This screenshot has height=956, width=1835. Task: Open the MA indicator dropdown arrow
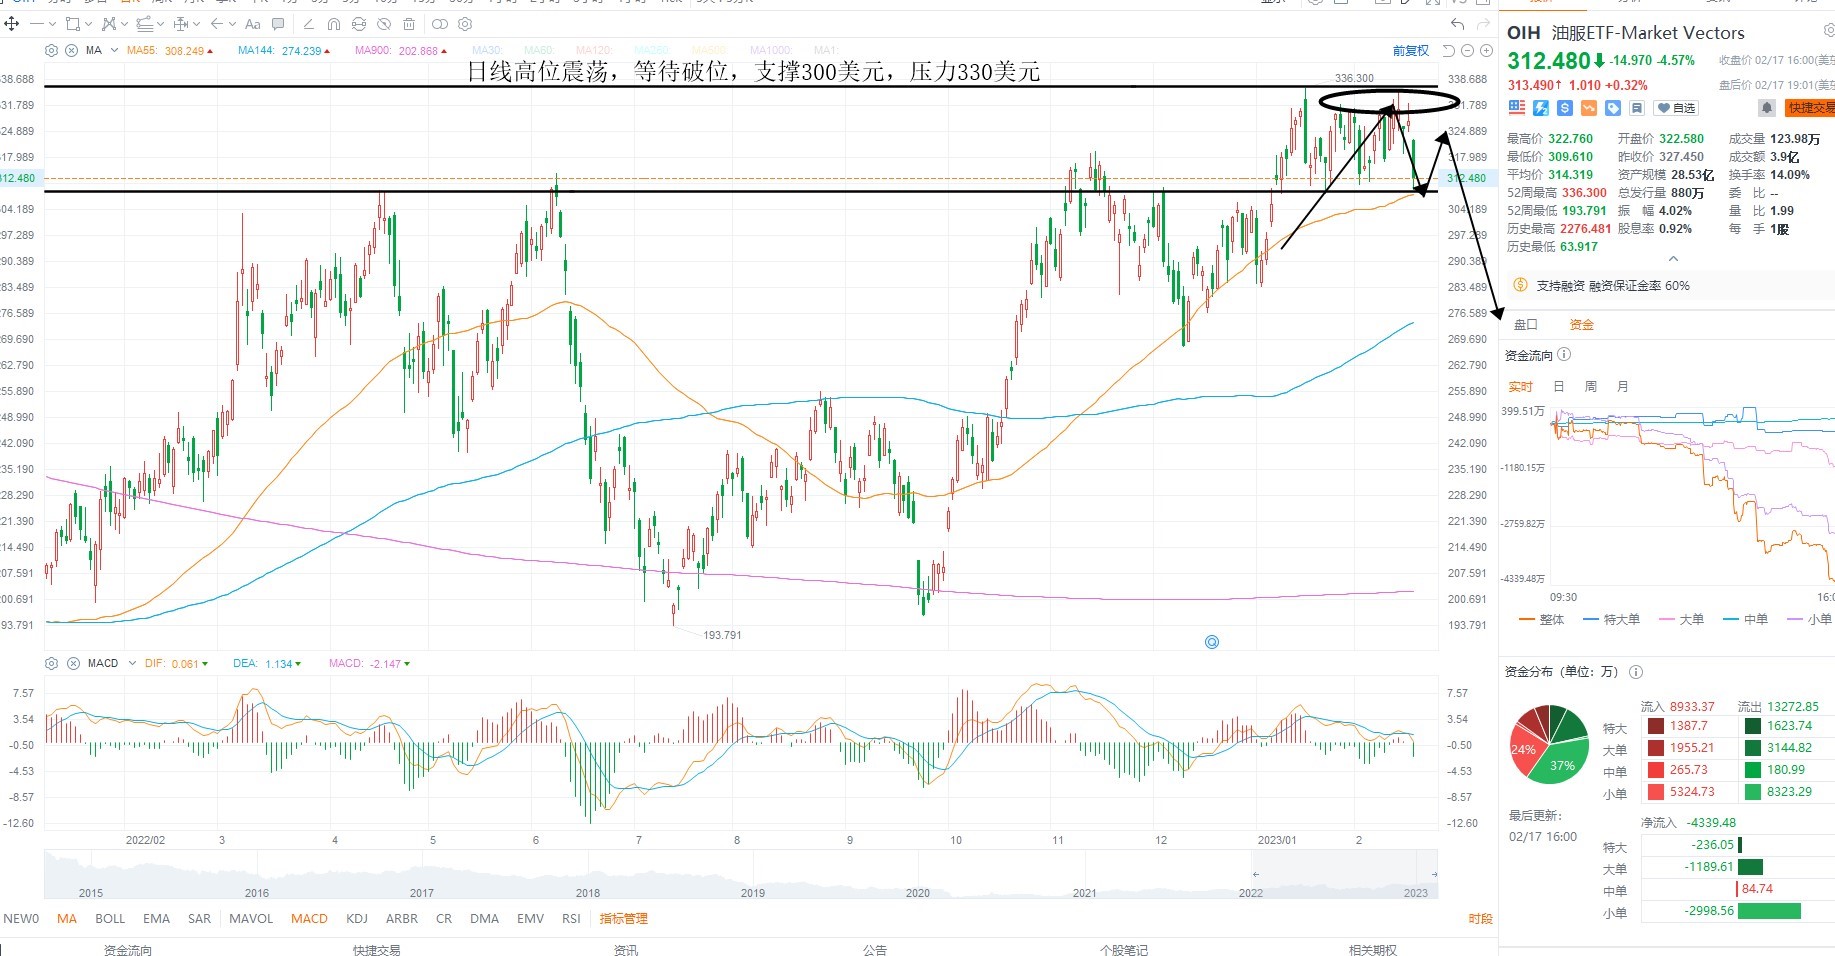pyautogui.click(x=114, y=50)
